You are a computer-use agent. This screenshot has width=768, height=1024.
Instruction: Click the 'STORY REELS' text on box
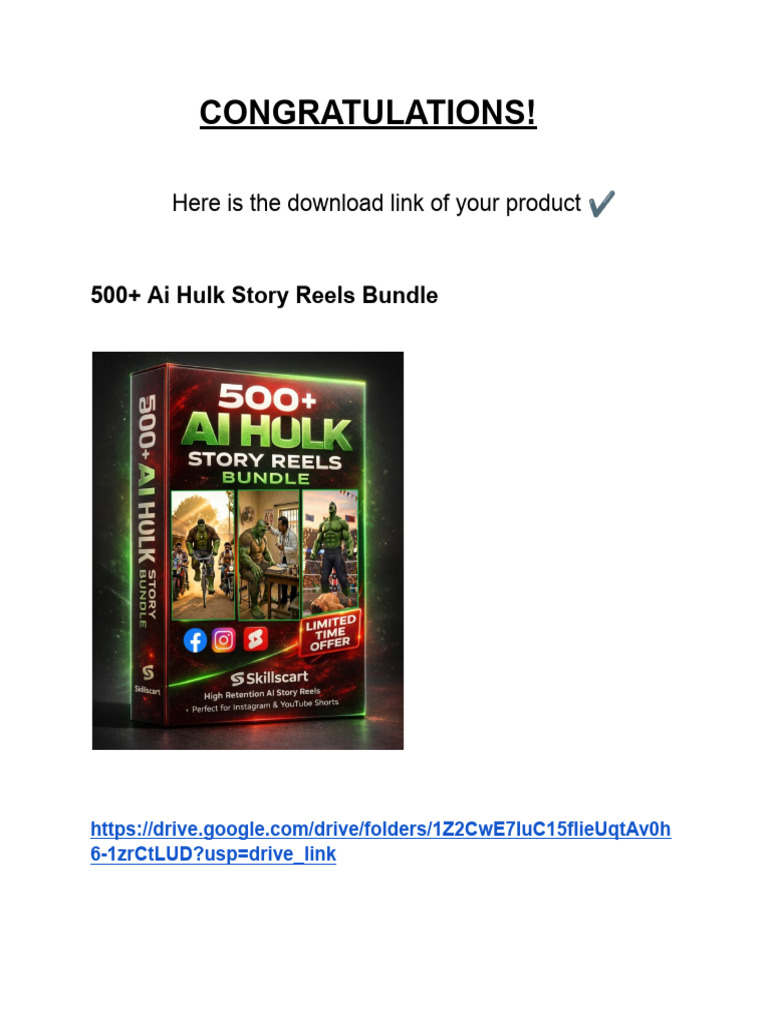coord(264,461)
